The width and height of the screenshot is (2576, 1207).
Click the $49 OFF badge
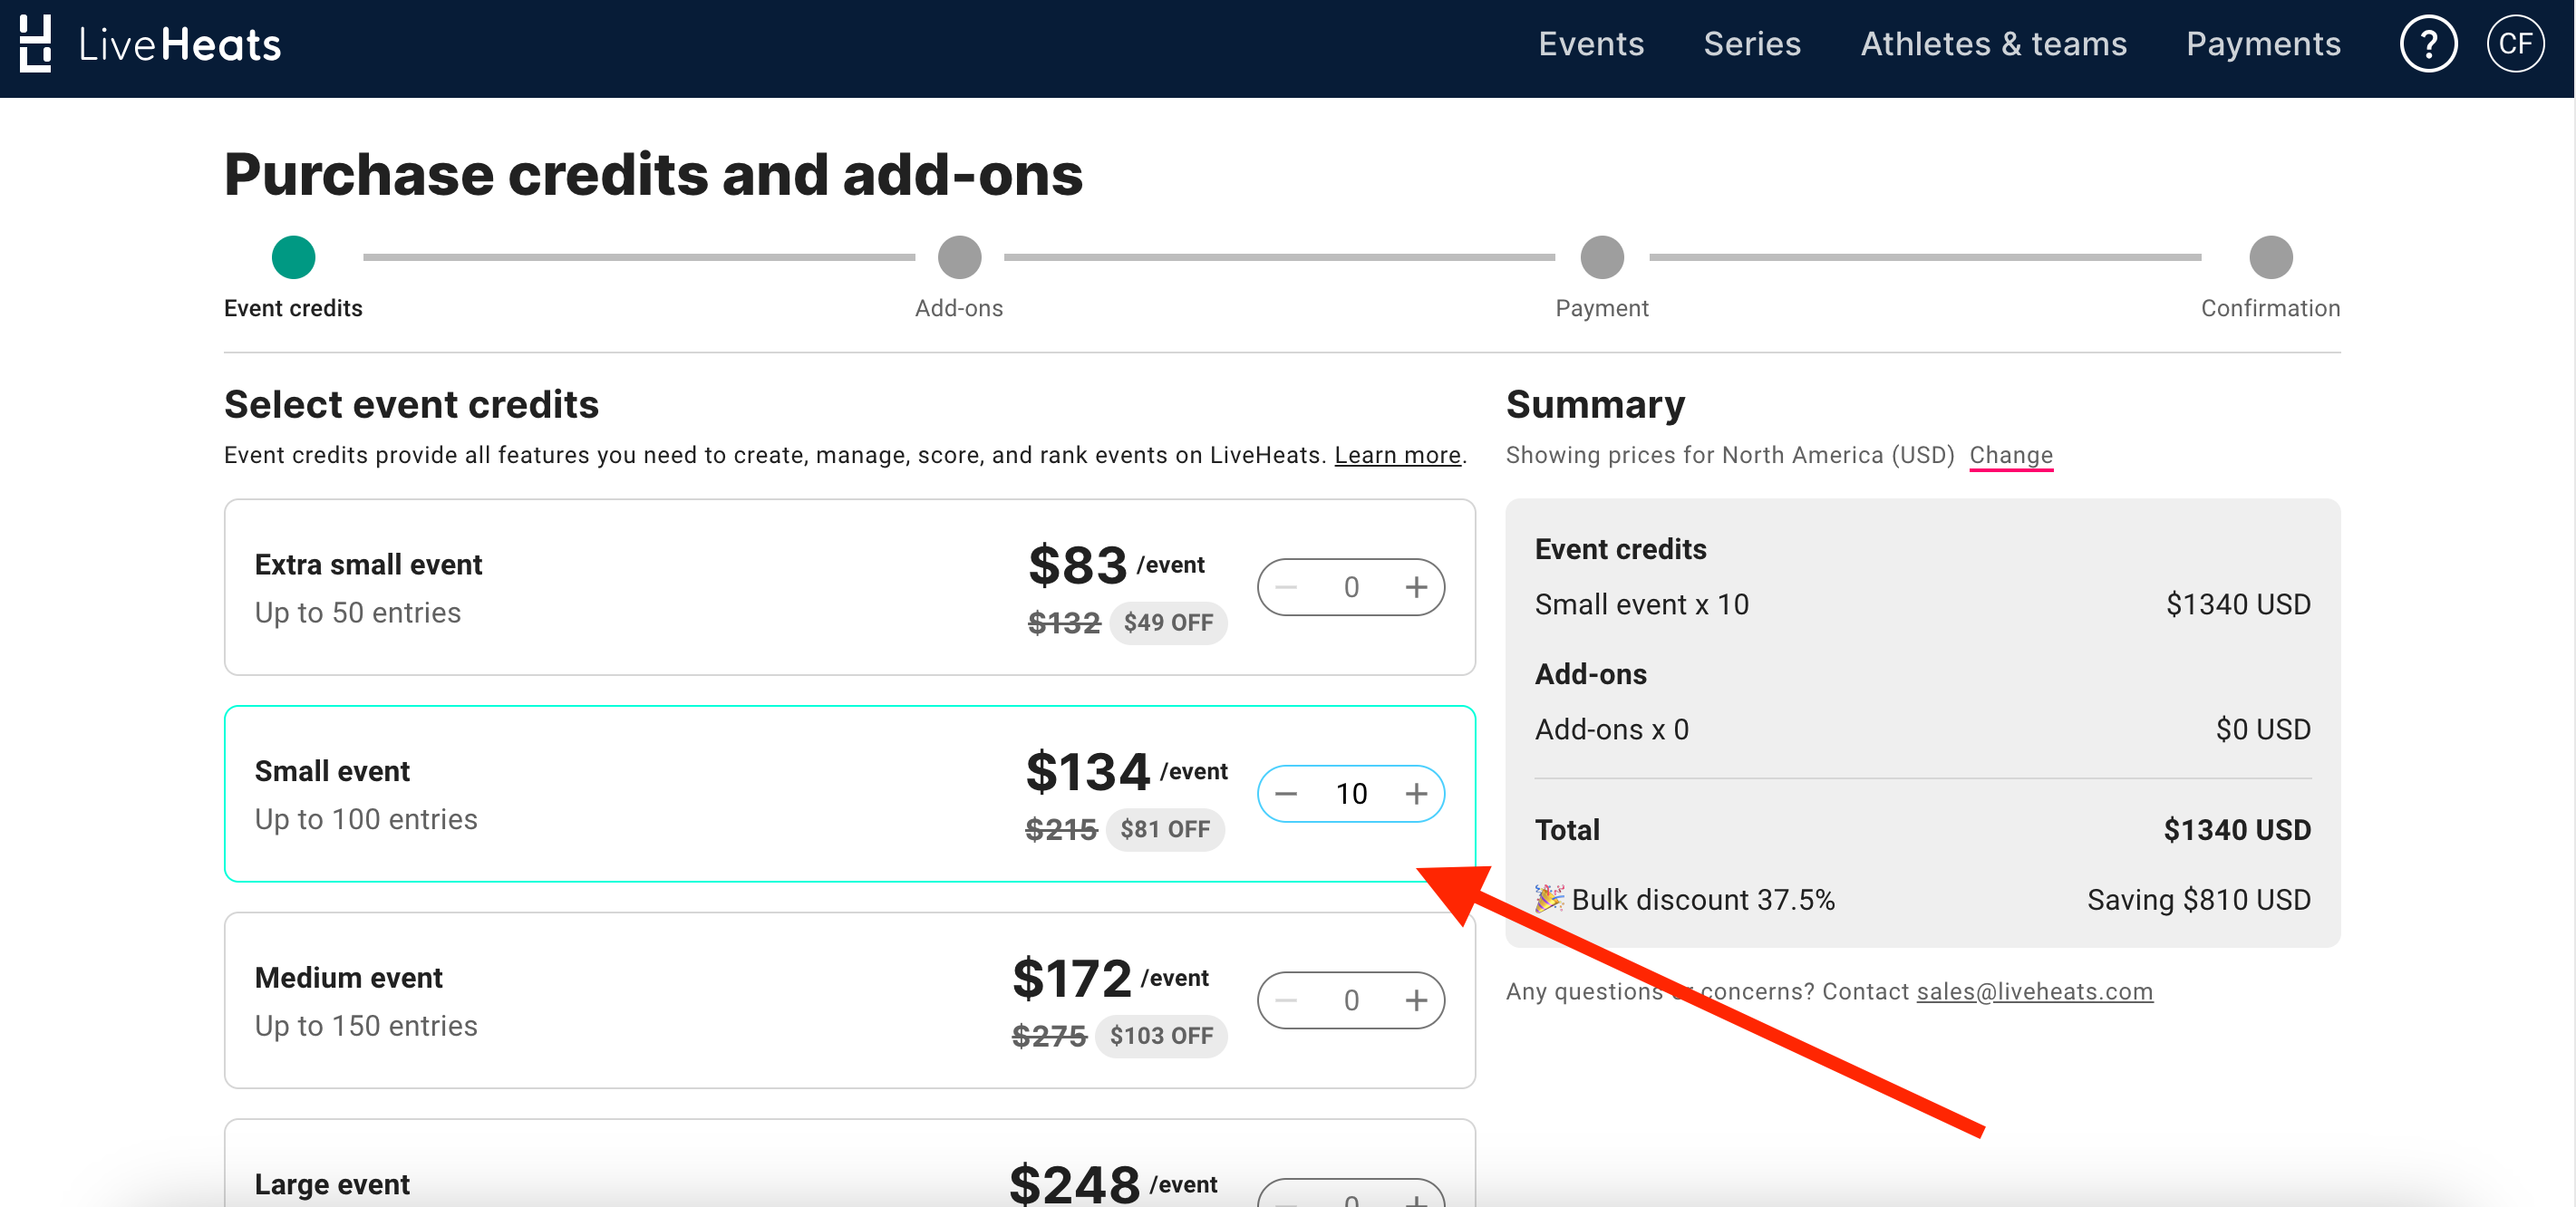[1168, 623]
